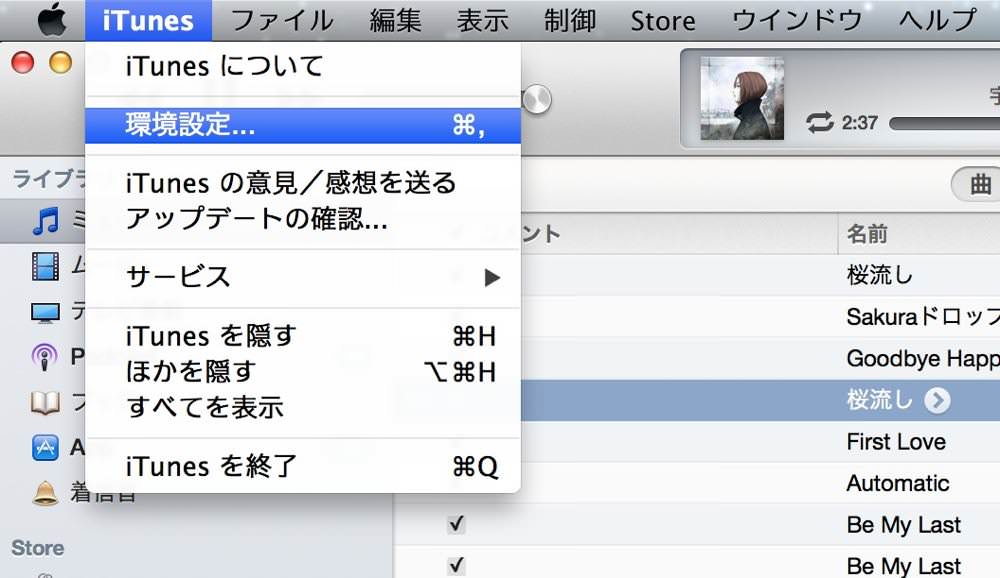Expand the サービス submenu
The image size is (1000, 578).
click(303, 277)
